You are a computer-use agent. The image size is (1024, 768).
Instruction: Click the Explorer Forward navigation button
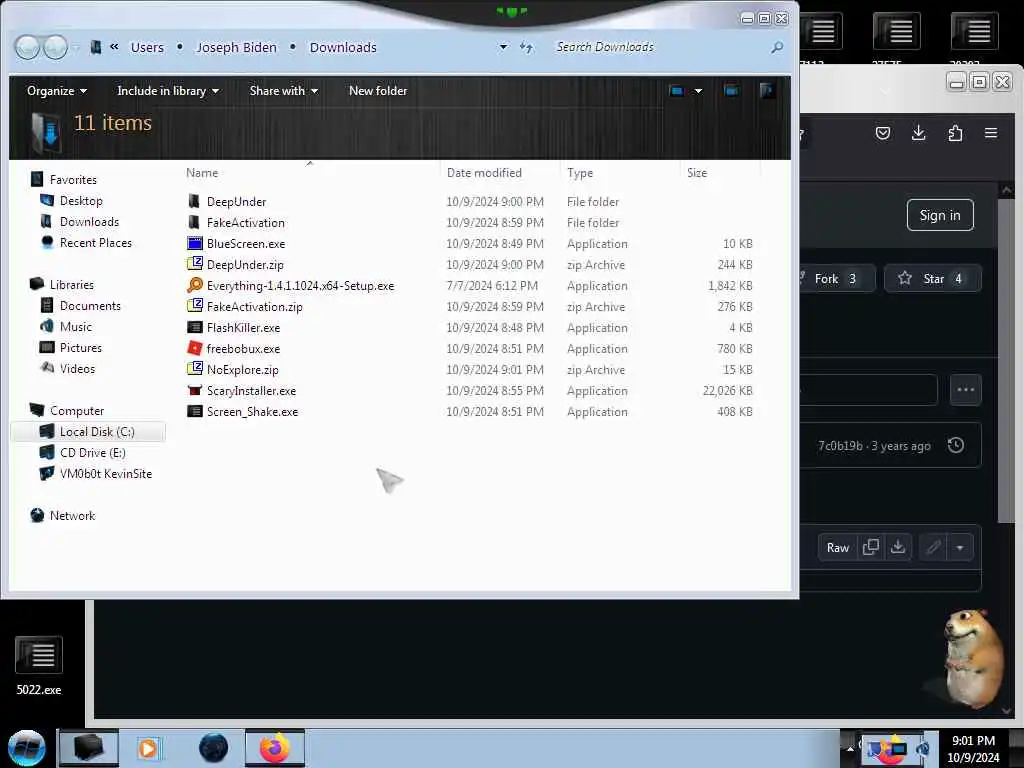click(55, 47)
